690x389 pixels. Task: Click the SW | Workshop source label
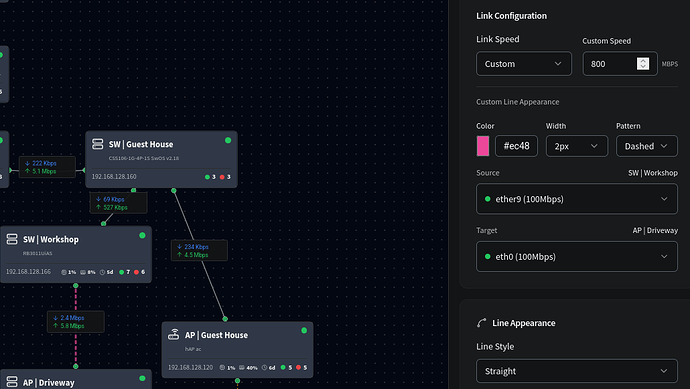(x=653, y=173)
